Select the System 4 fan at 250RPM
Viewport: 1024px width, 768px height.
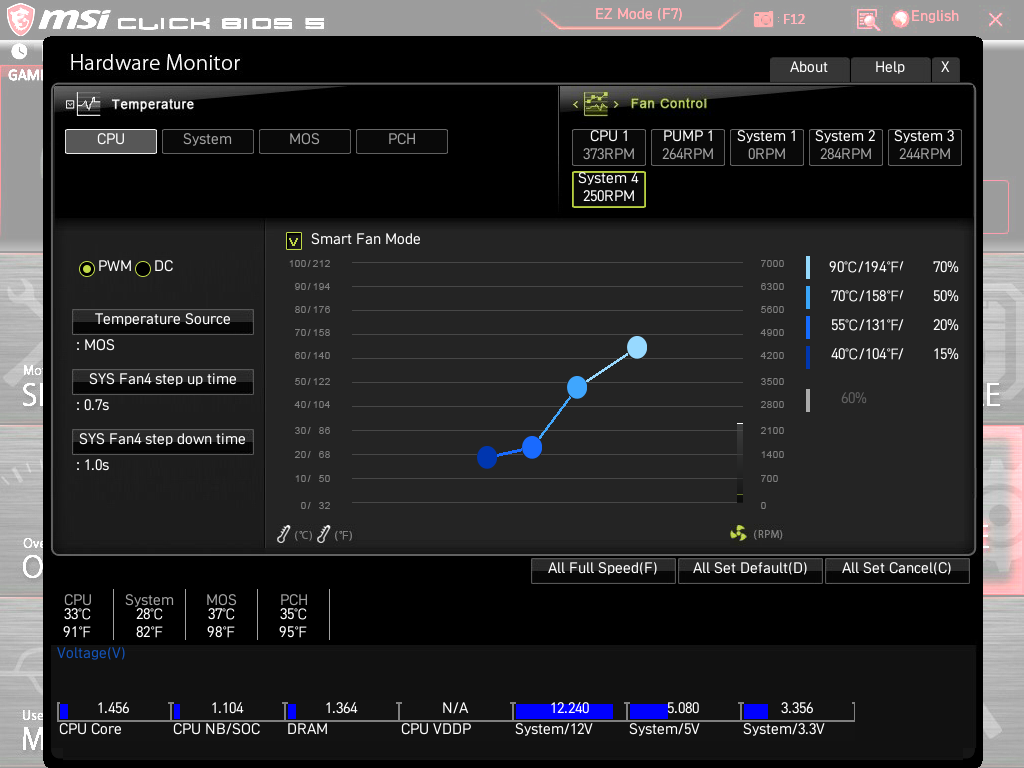[x=609, y=189]
